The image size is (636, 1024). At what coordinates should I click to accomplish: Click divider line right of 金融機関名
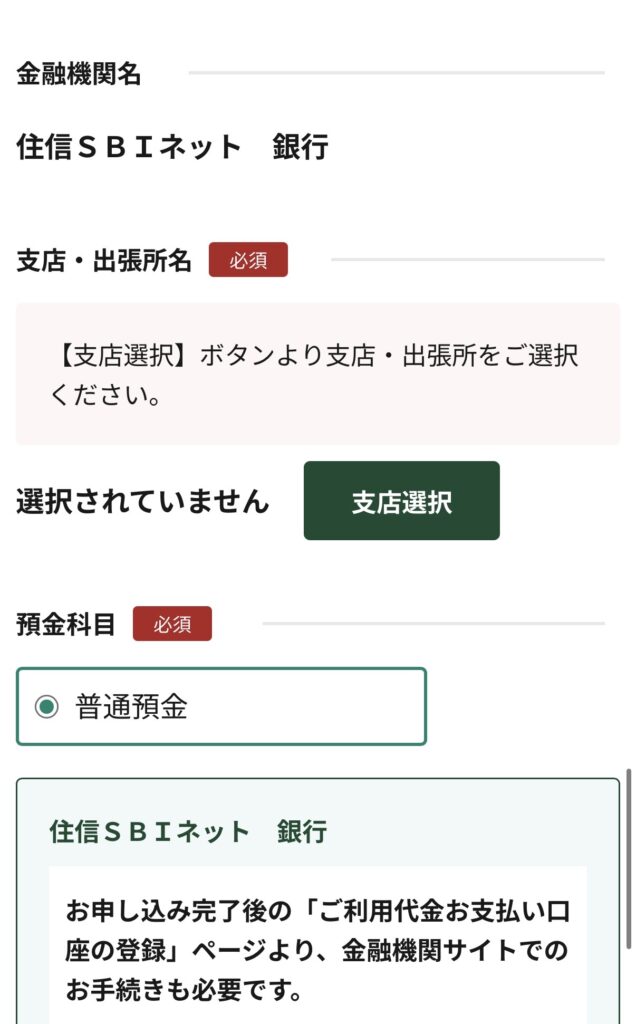pos(396,73)
